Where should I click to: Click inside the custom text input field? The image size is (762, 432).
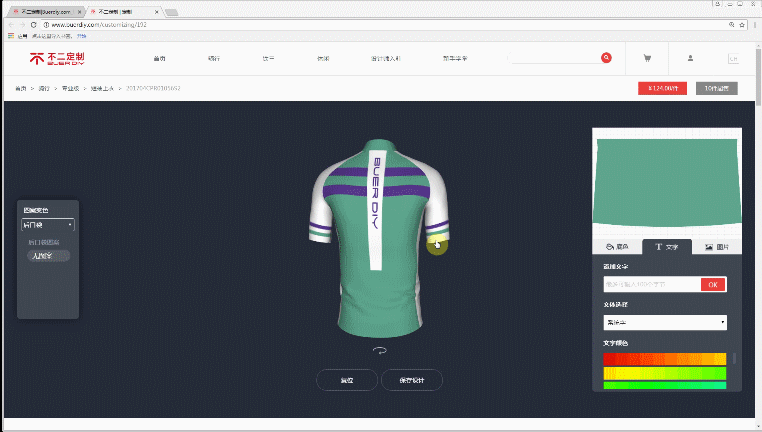(x=650, y=285)
